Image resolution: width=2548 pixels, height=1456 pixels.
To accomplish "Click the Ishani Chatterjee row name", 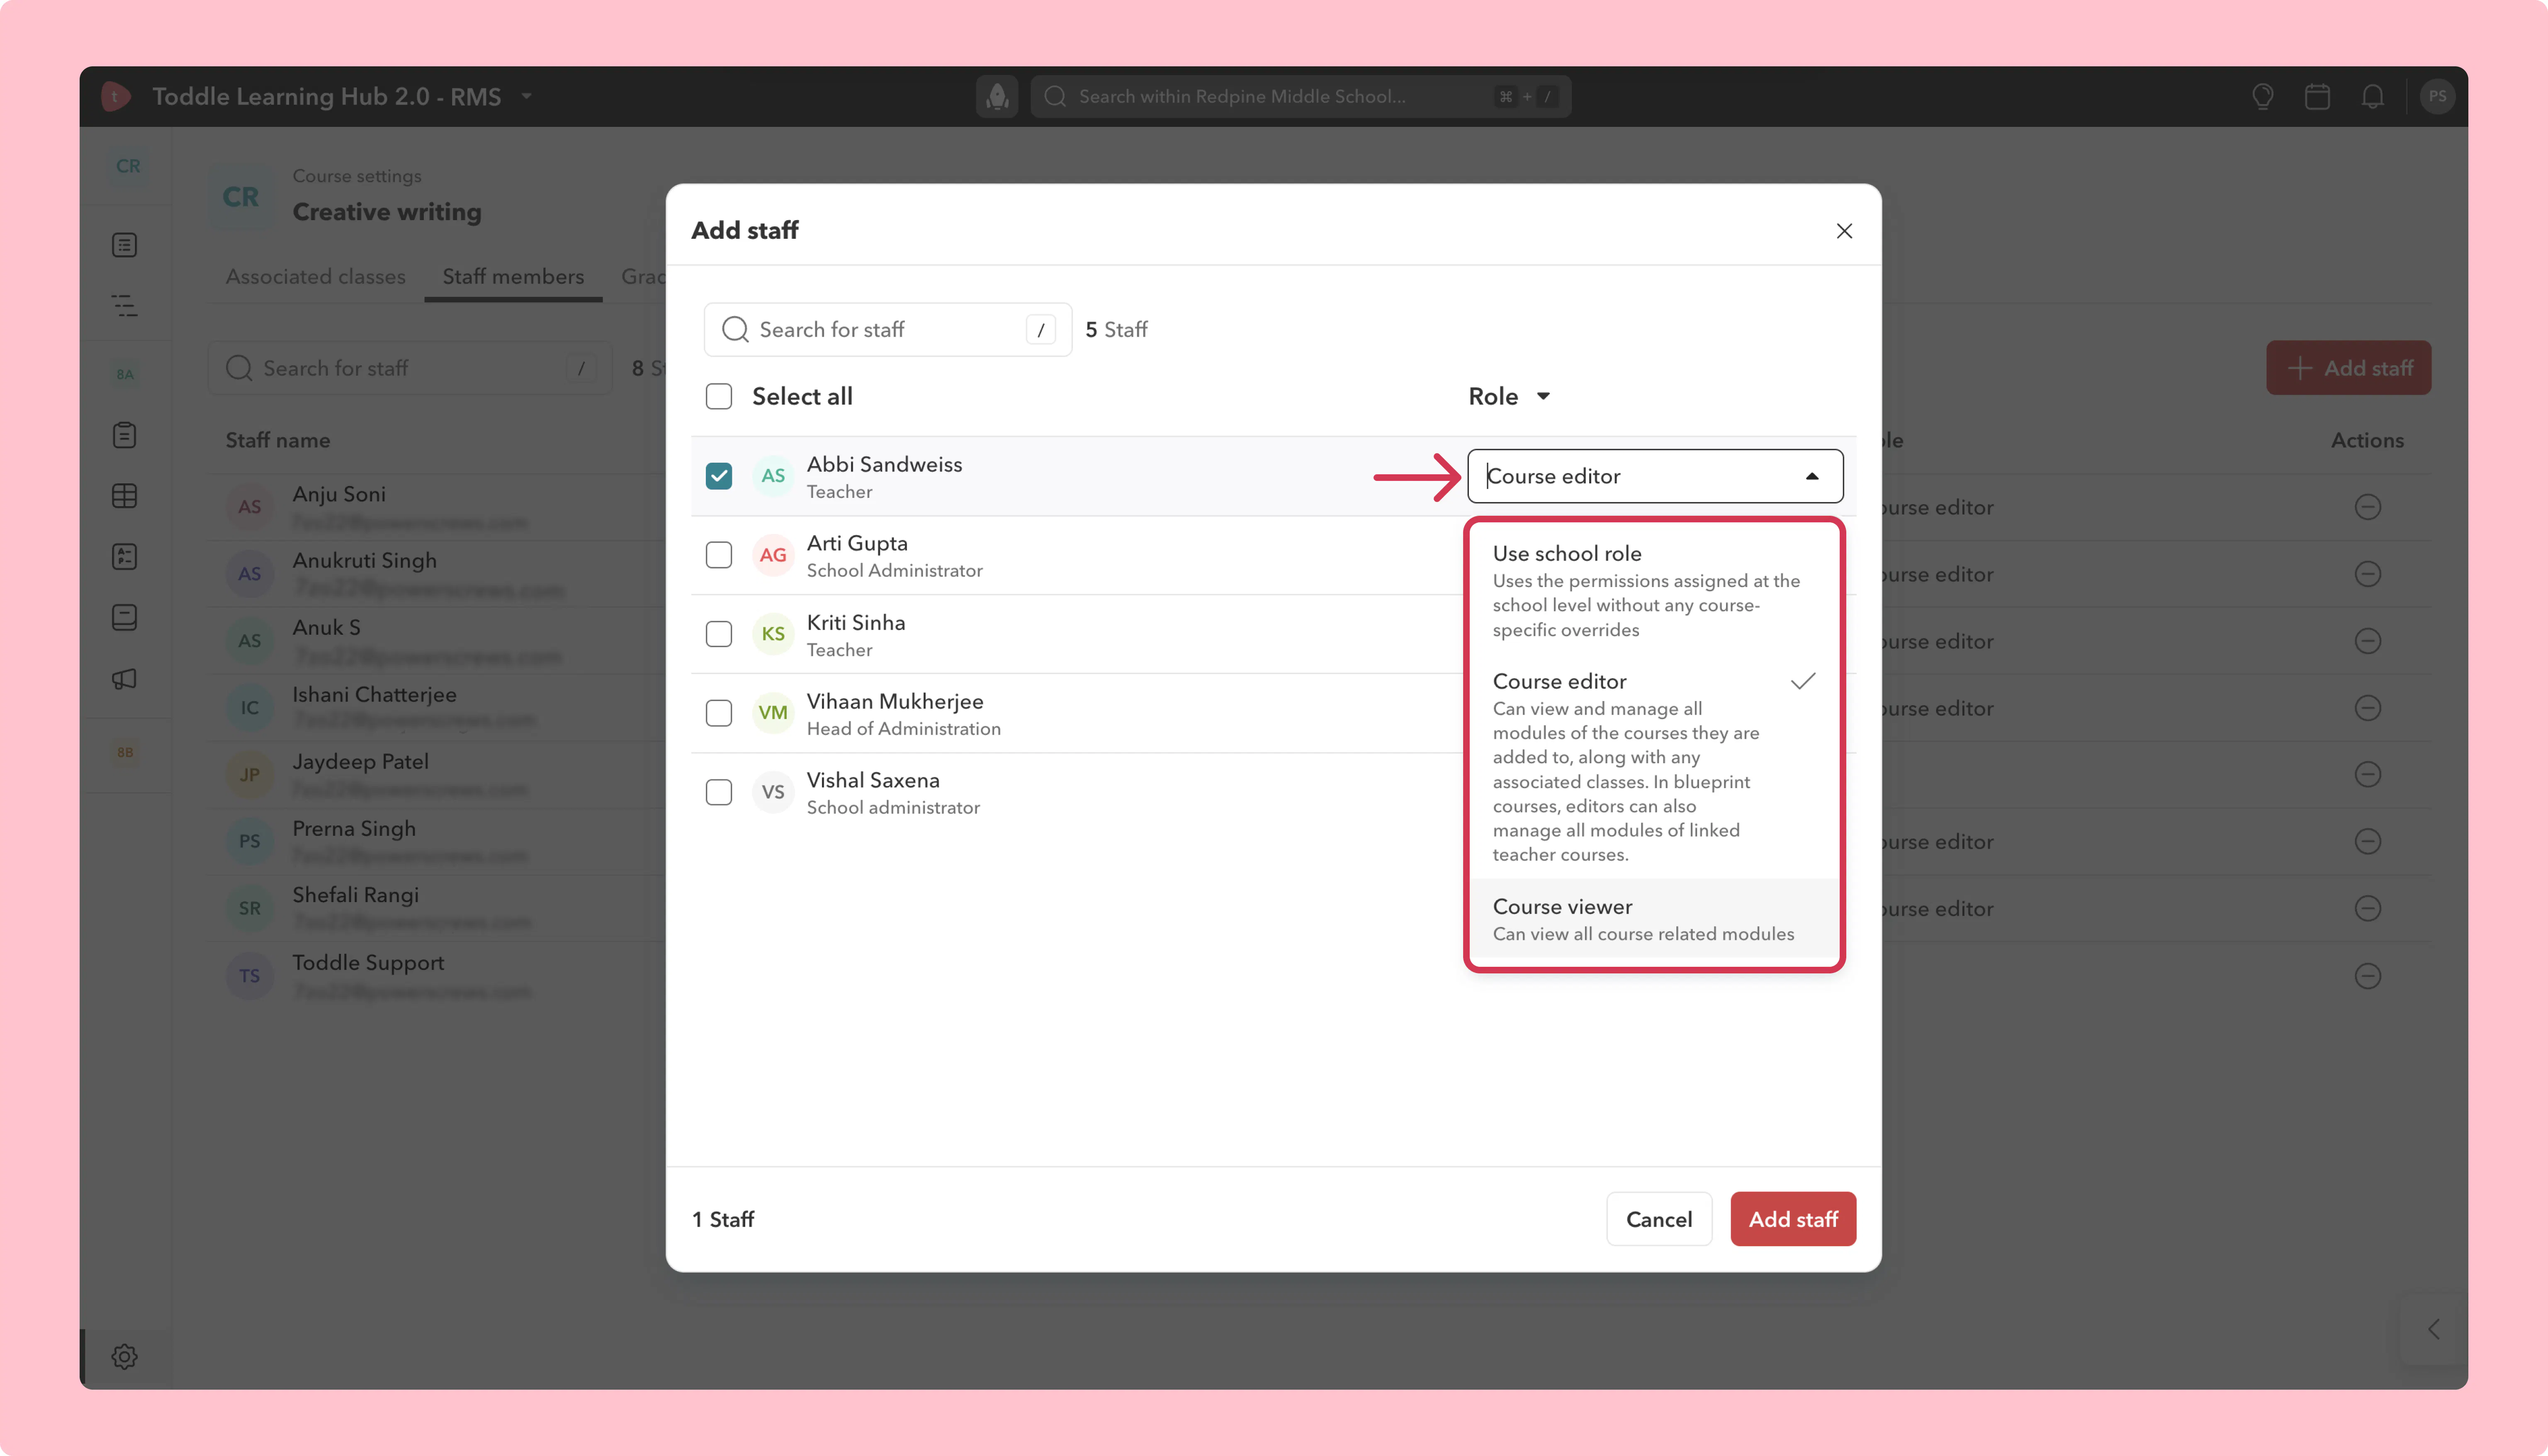I will 374,695.
